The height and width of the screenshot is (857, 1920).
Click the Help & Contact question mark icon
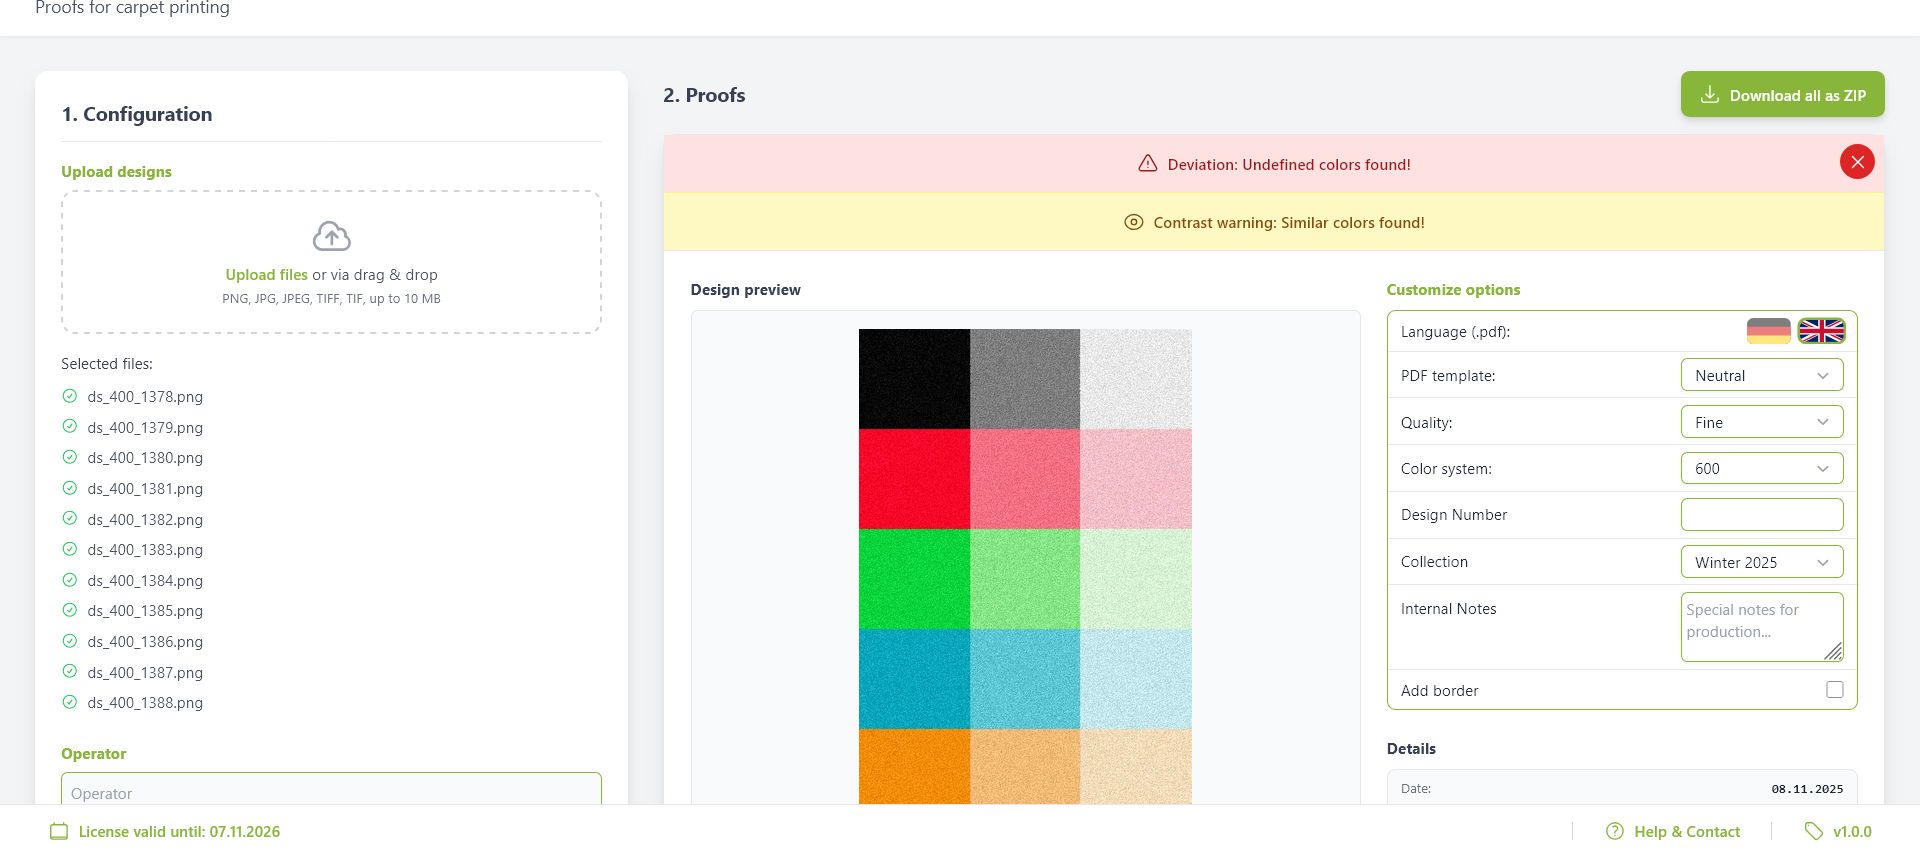click(x=1613, y=831)
